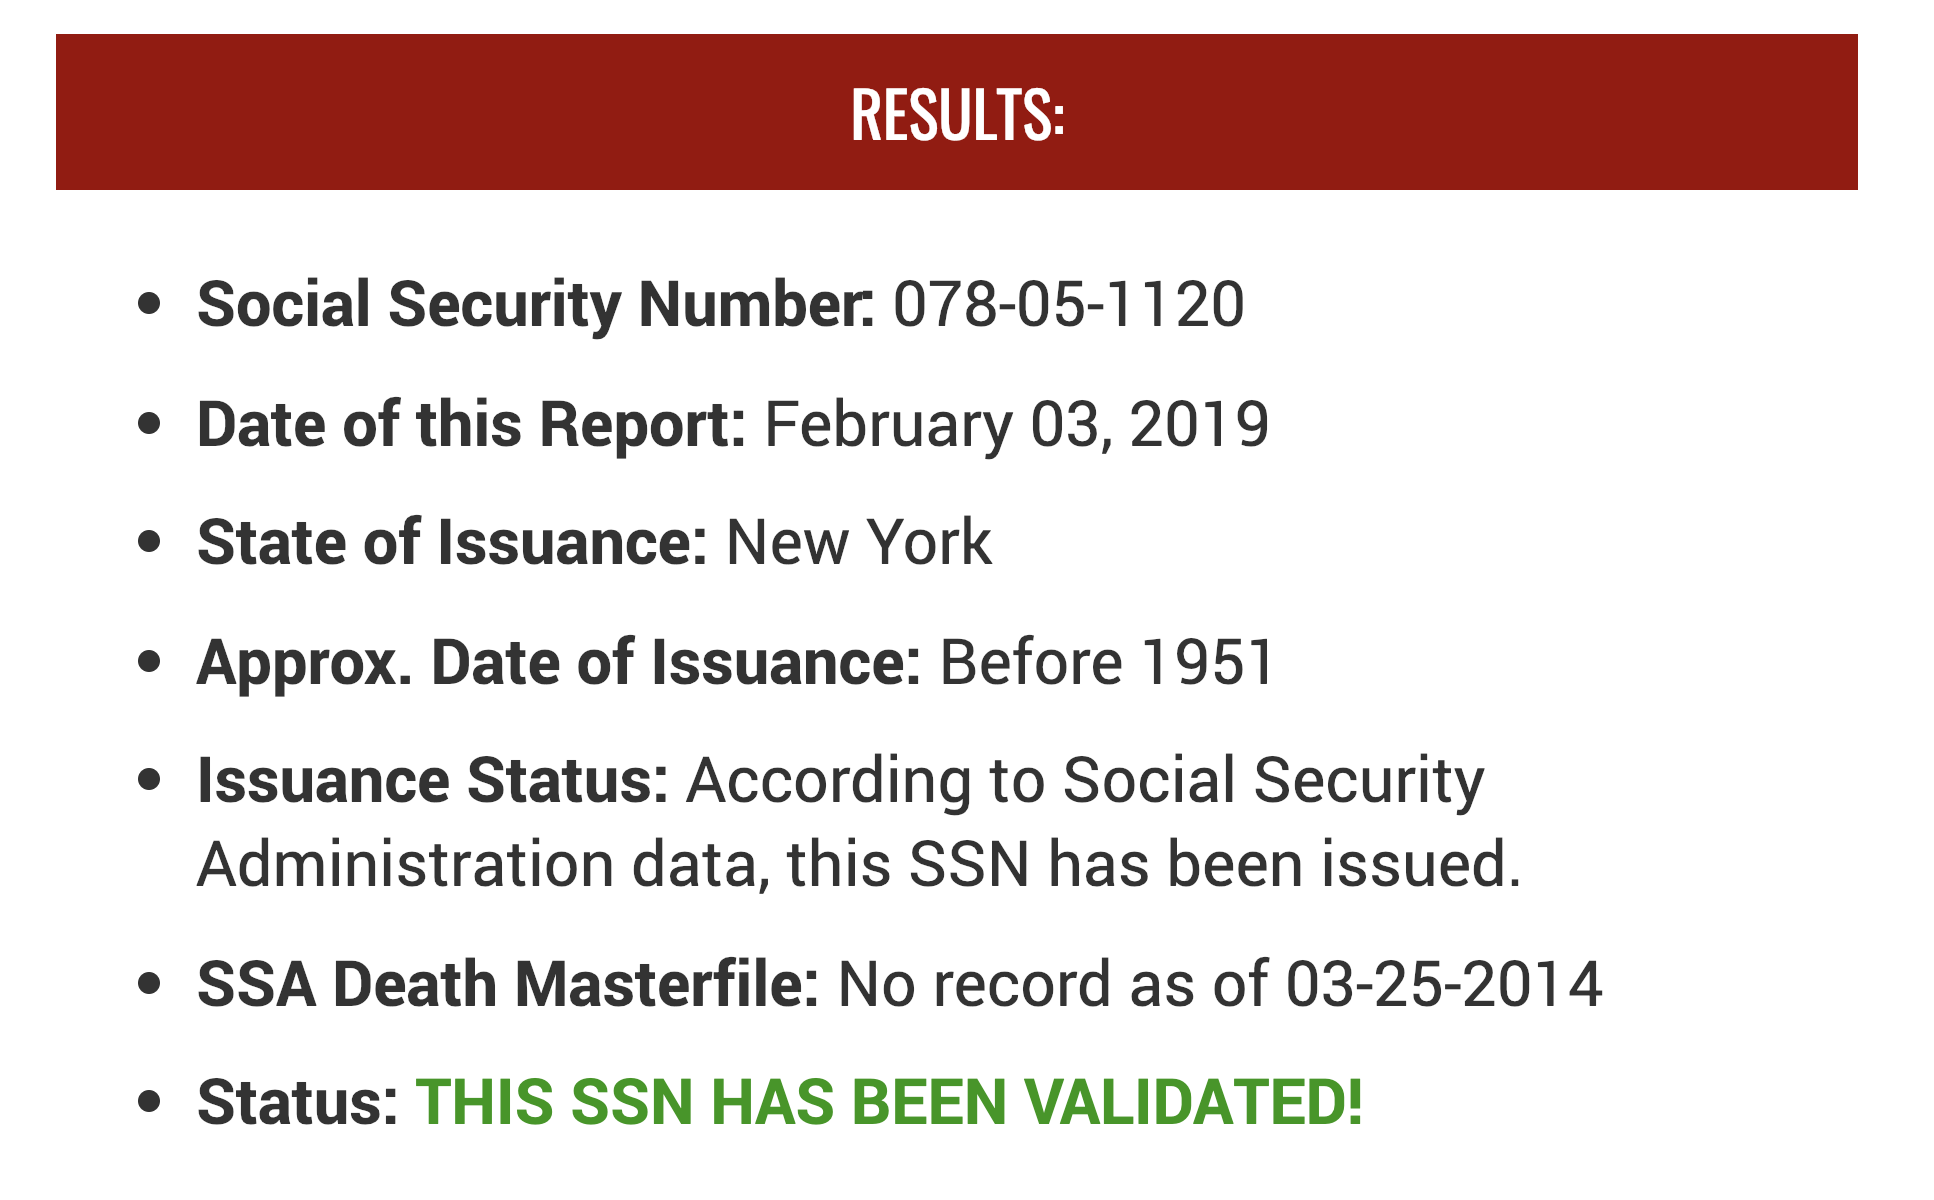This screenshot has width=1934, height=1200.
Task: Click the Issuance Status label
Action: (432, 780)
